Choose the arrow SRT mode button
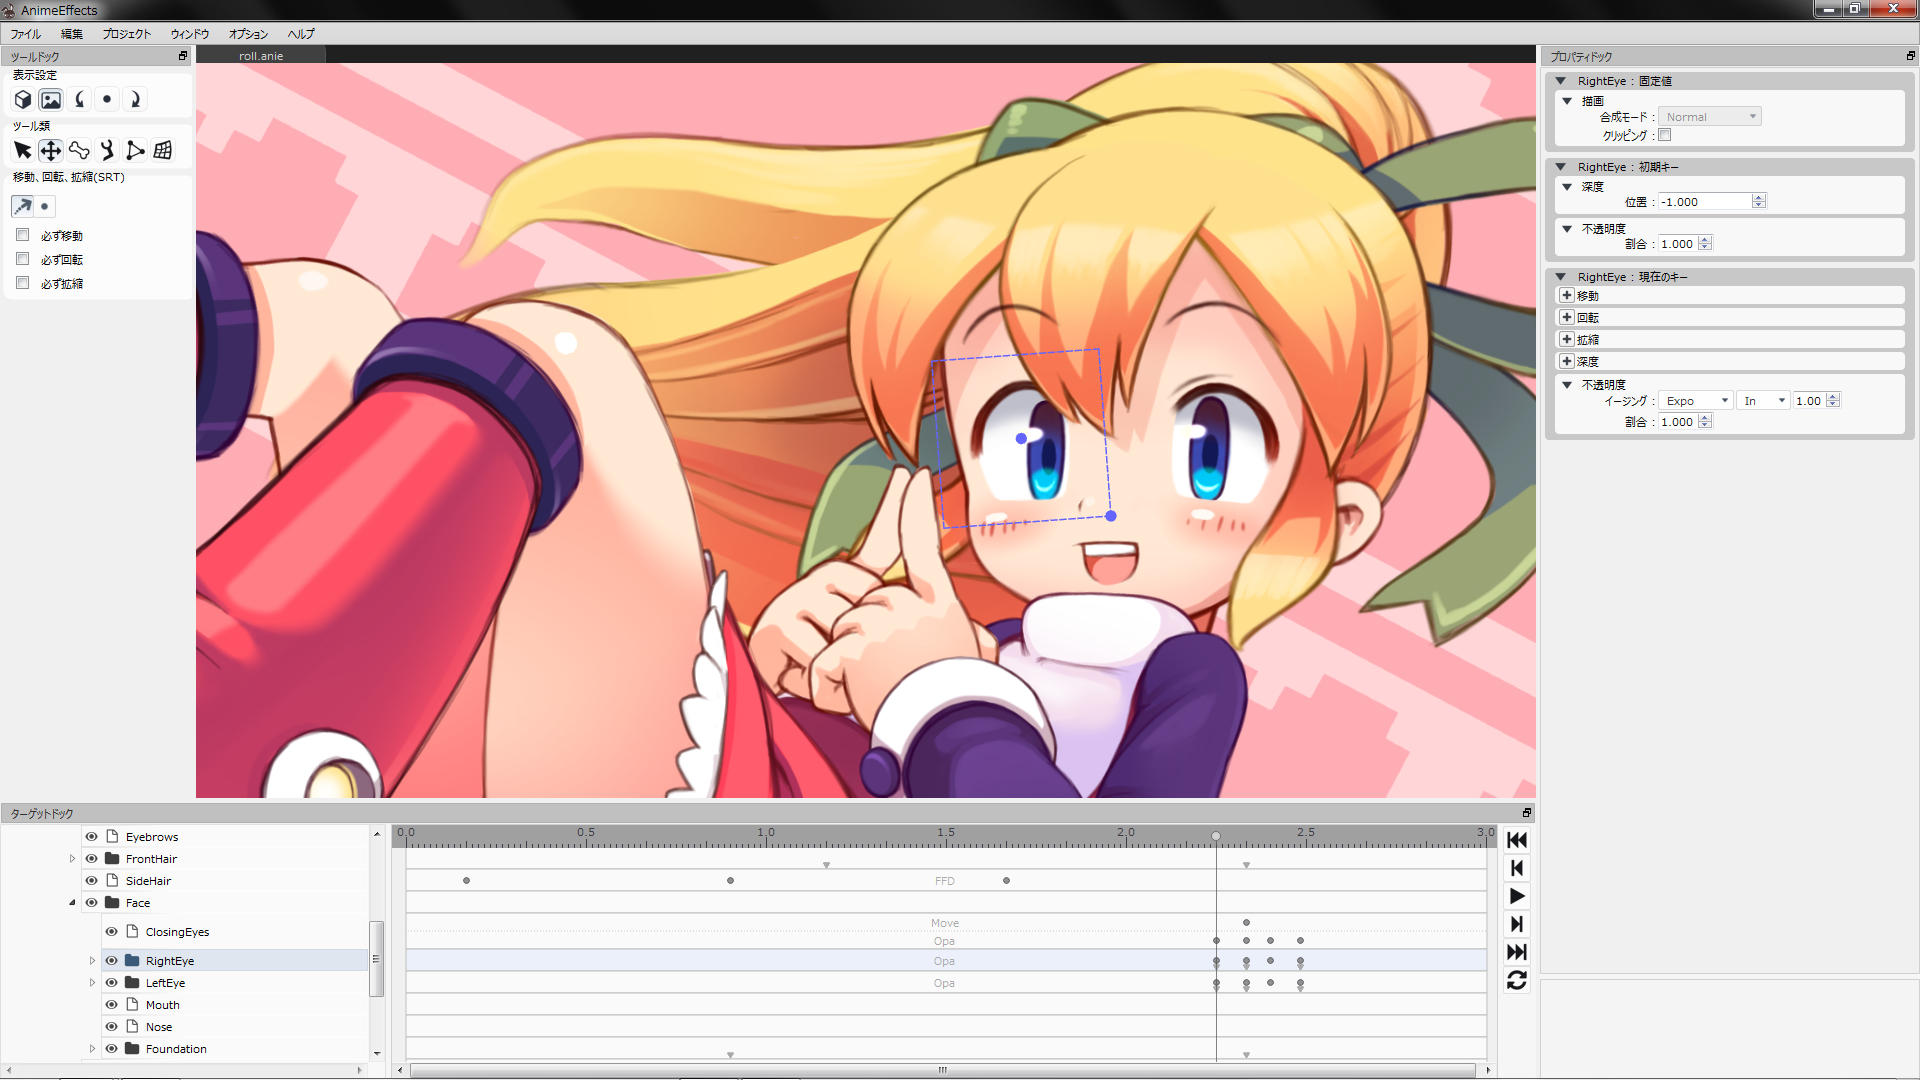The width and height of the screenshot is (1920, 1080). (22, 206)
